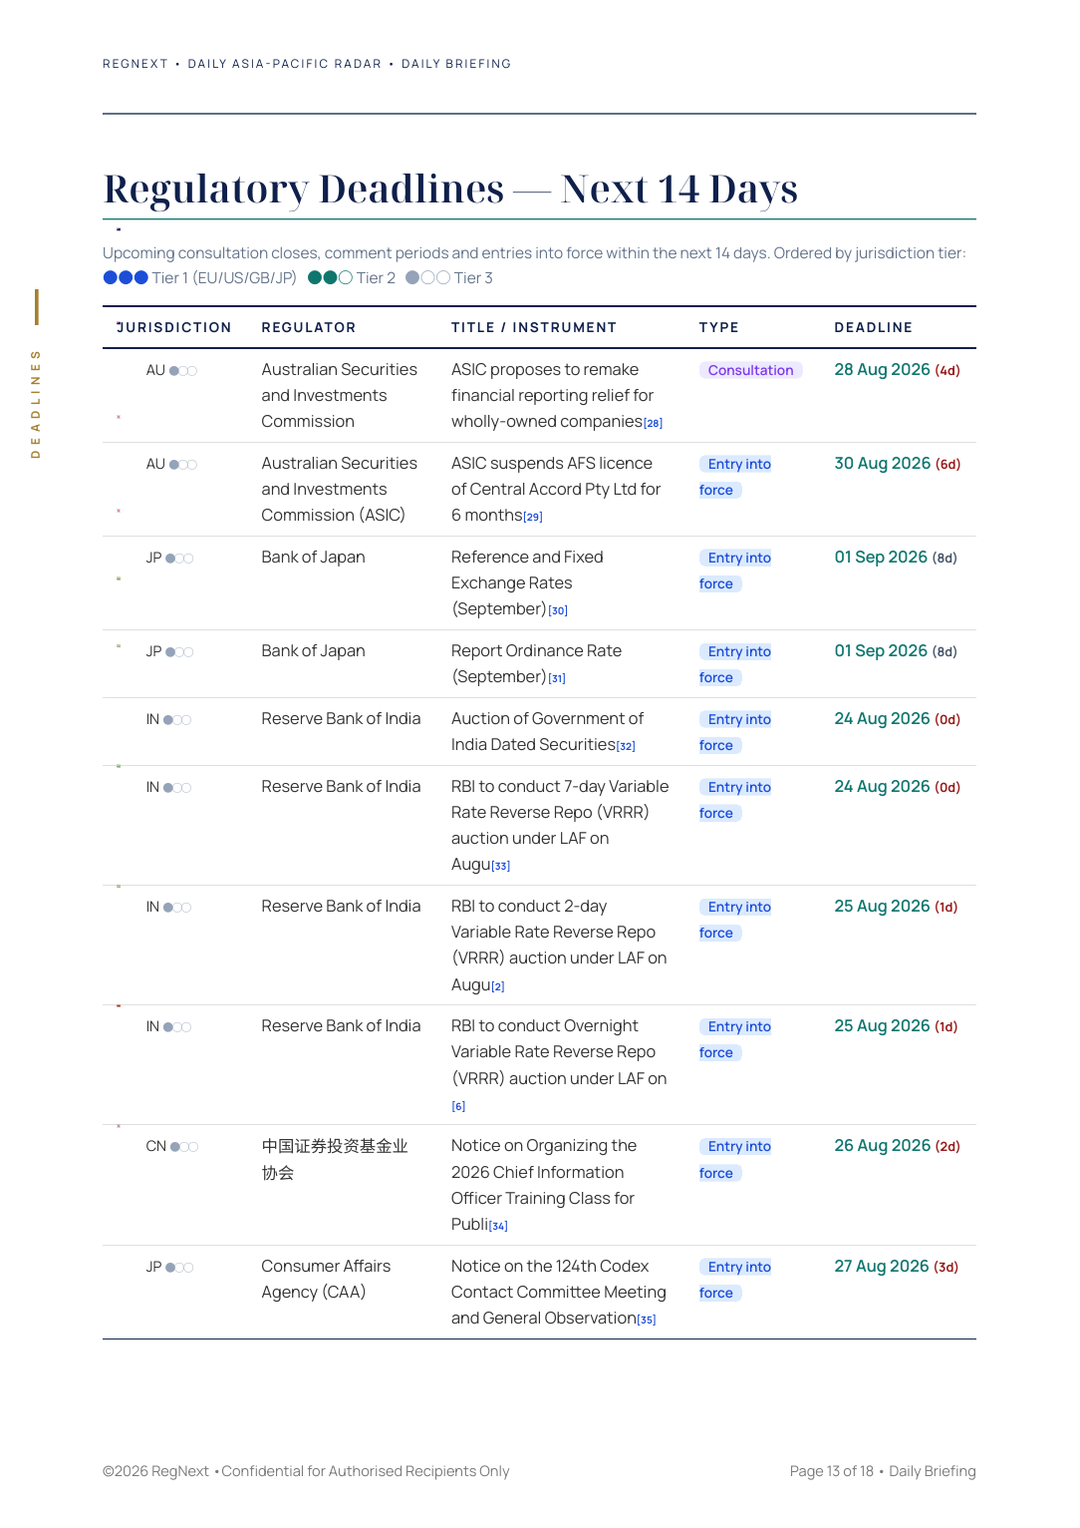Open citation link [30]
Screen dimensions: 1080x1528
coord(558,611)
